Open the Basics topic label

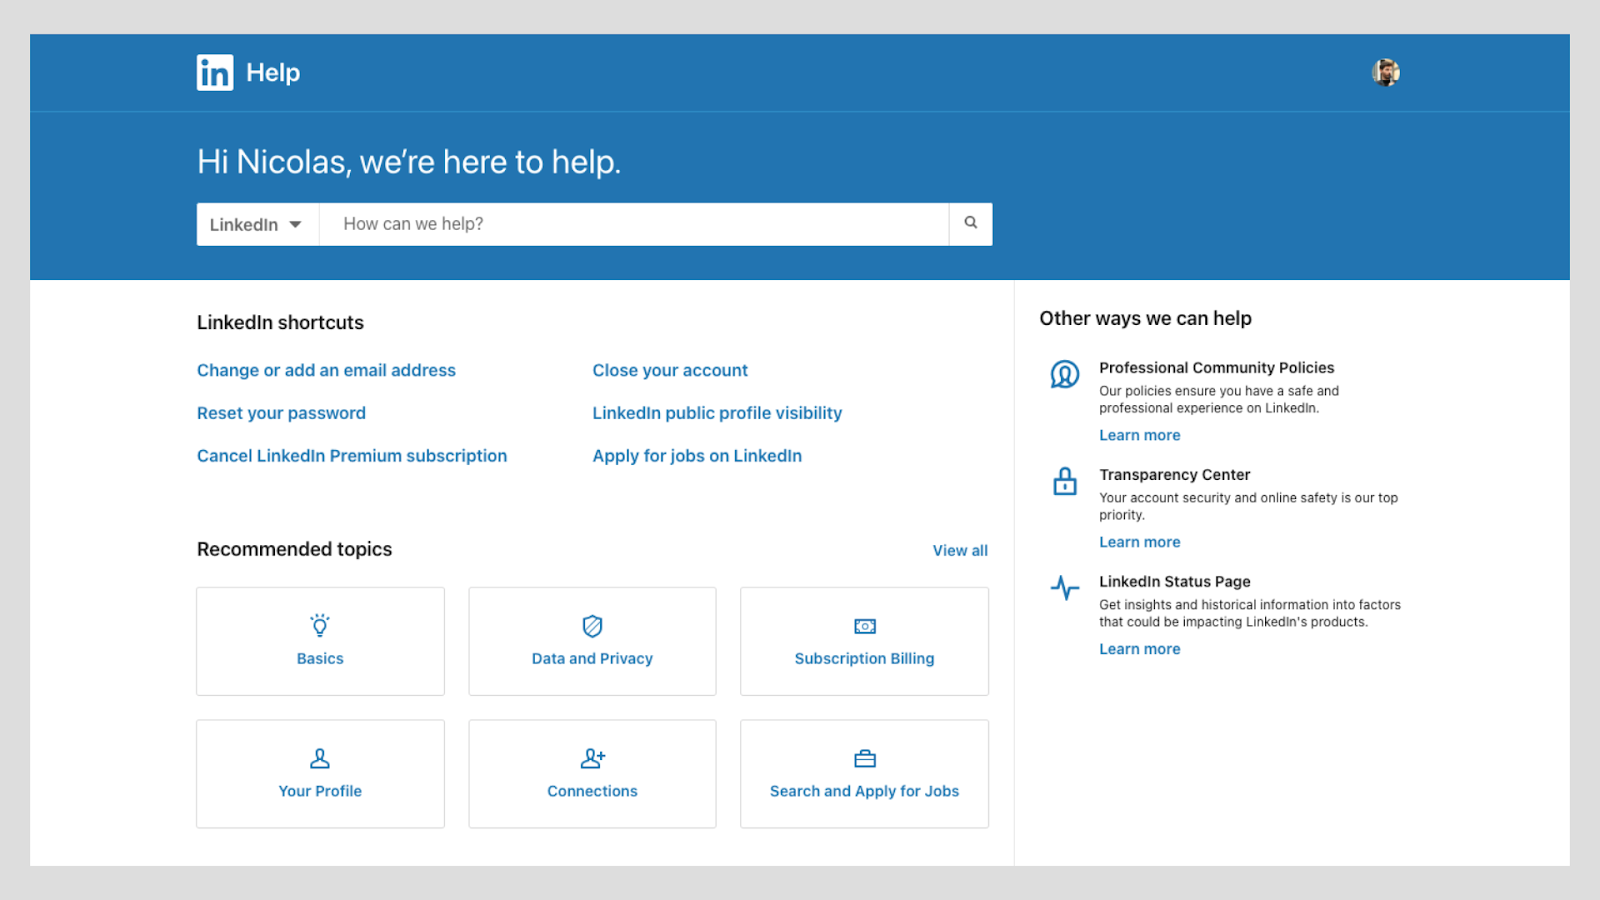pyautogui.click(x=320, y=658)
